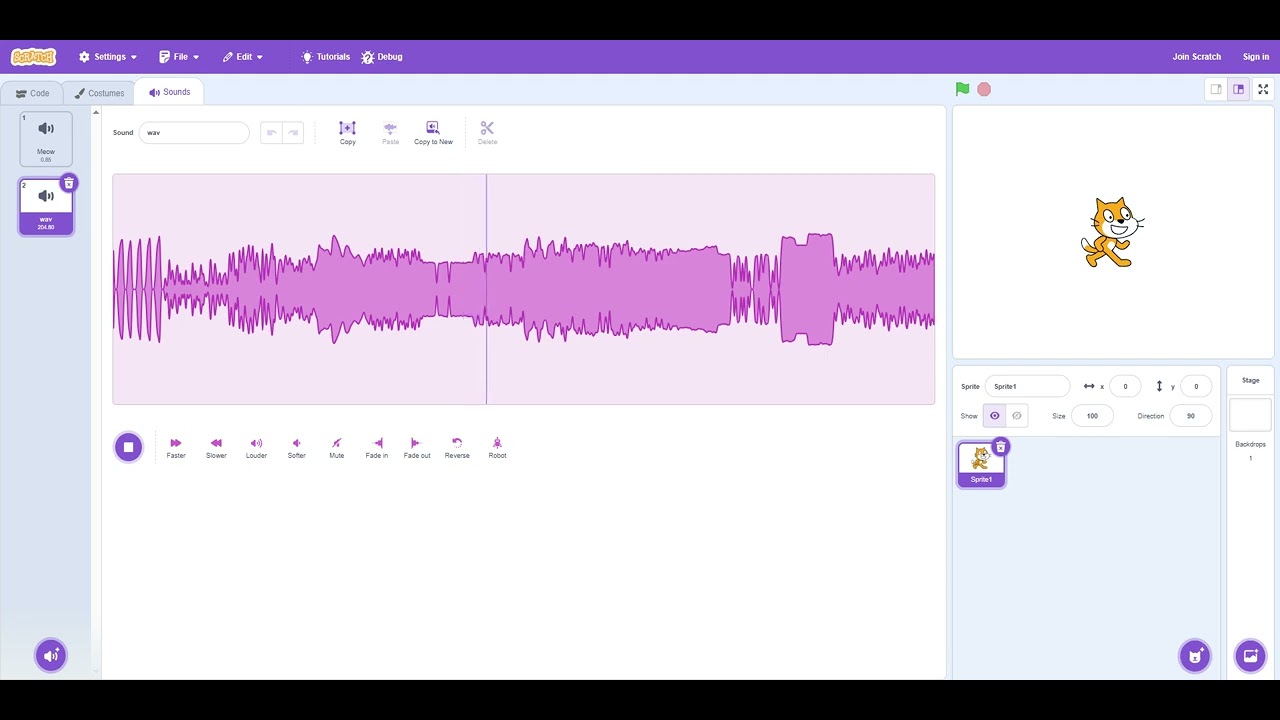1280x720 pixels.
Task: Delete the wav sound via trash icon
Action: point(68,183)
